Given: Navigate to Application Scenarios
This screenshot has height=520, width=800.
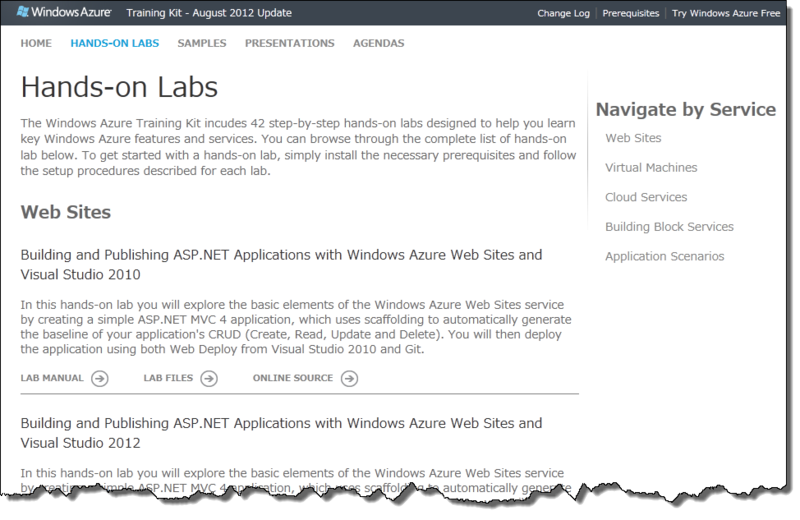Looking at the screenshot, I should [665, 256].
